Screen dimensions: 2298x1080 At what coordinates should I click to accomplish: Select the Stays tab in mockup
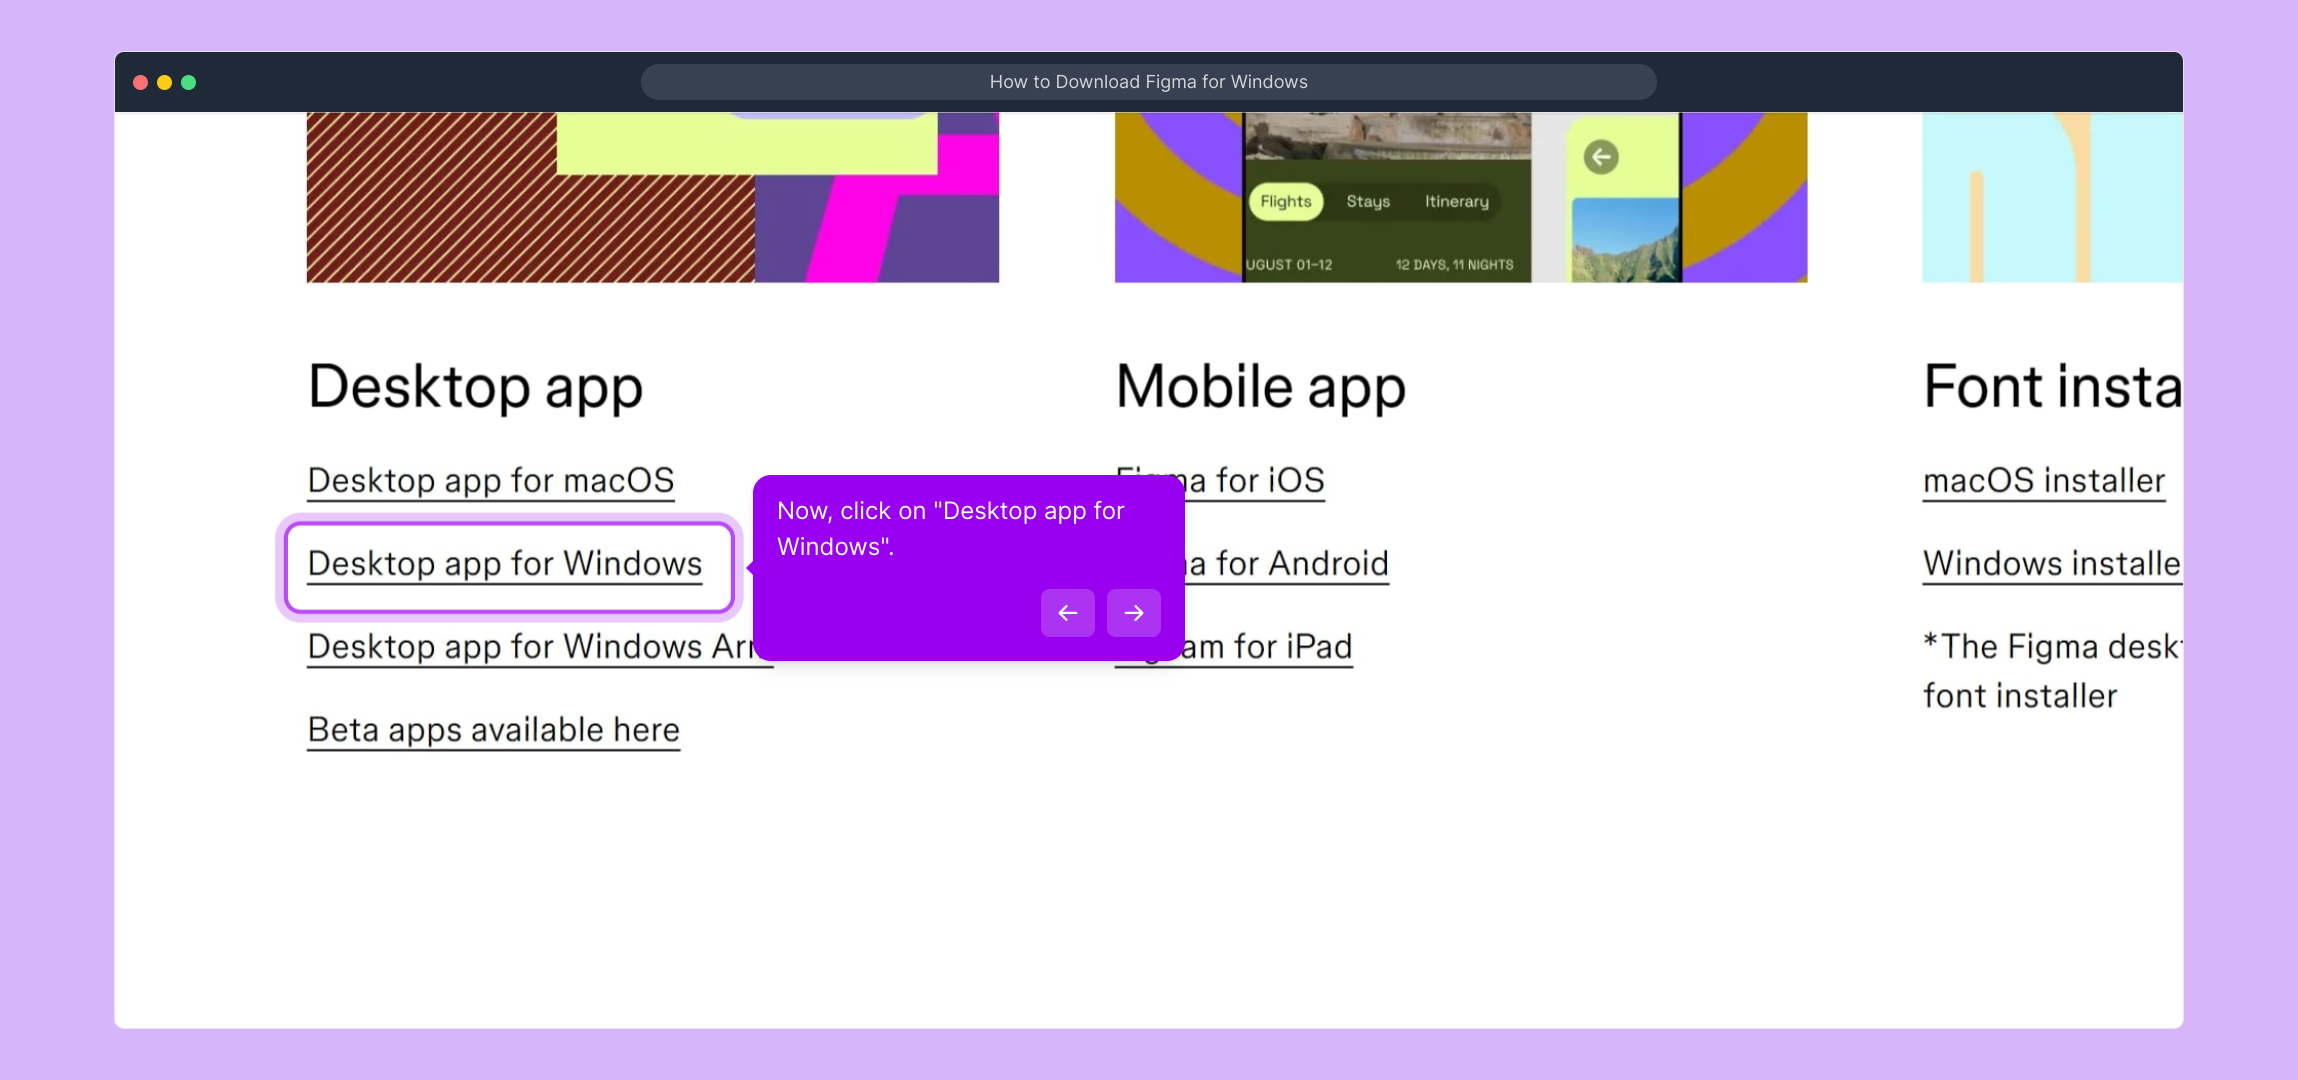coord(1368,202)
